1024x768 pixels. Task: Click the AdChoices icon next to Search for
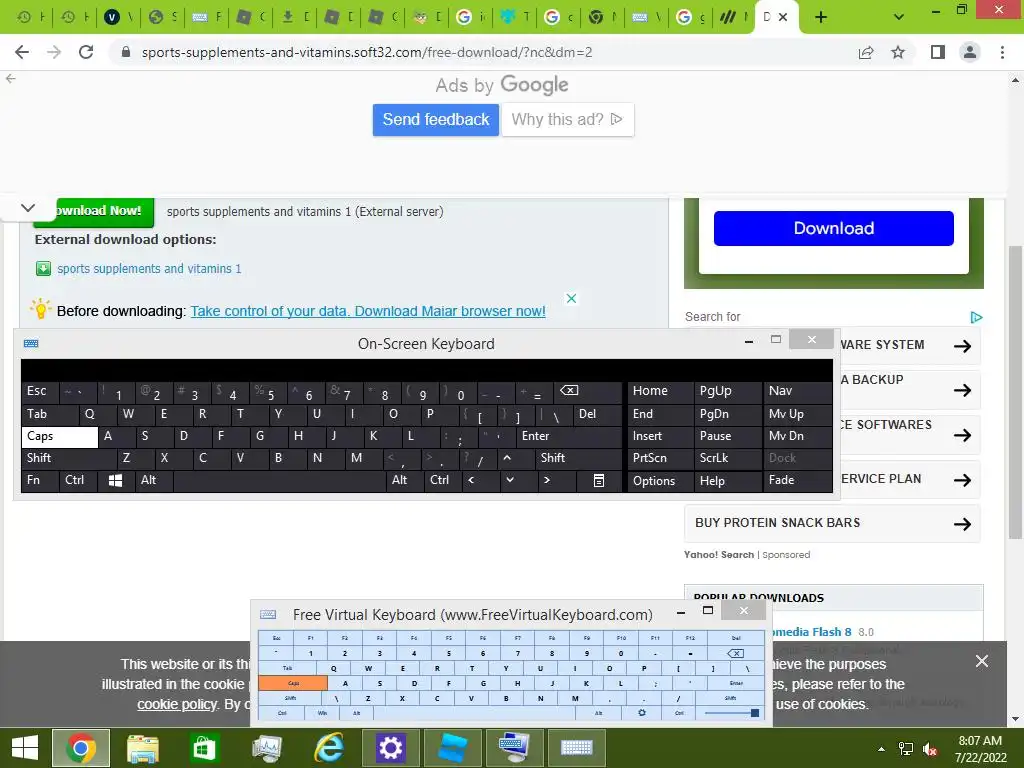click(x=976, y=317)
